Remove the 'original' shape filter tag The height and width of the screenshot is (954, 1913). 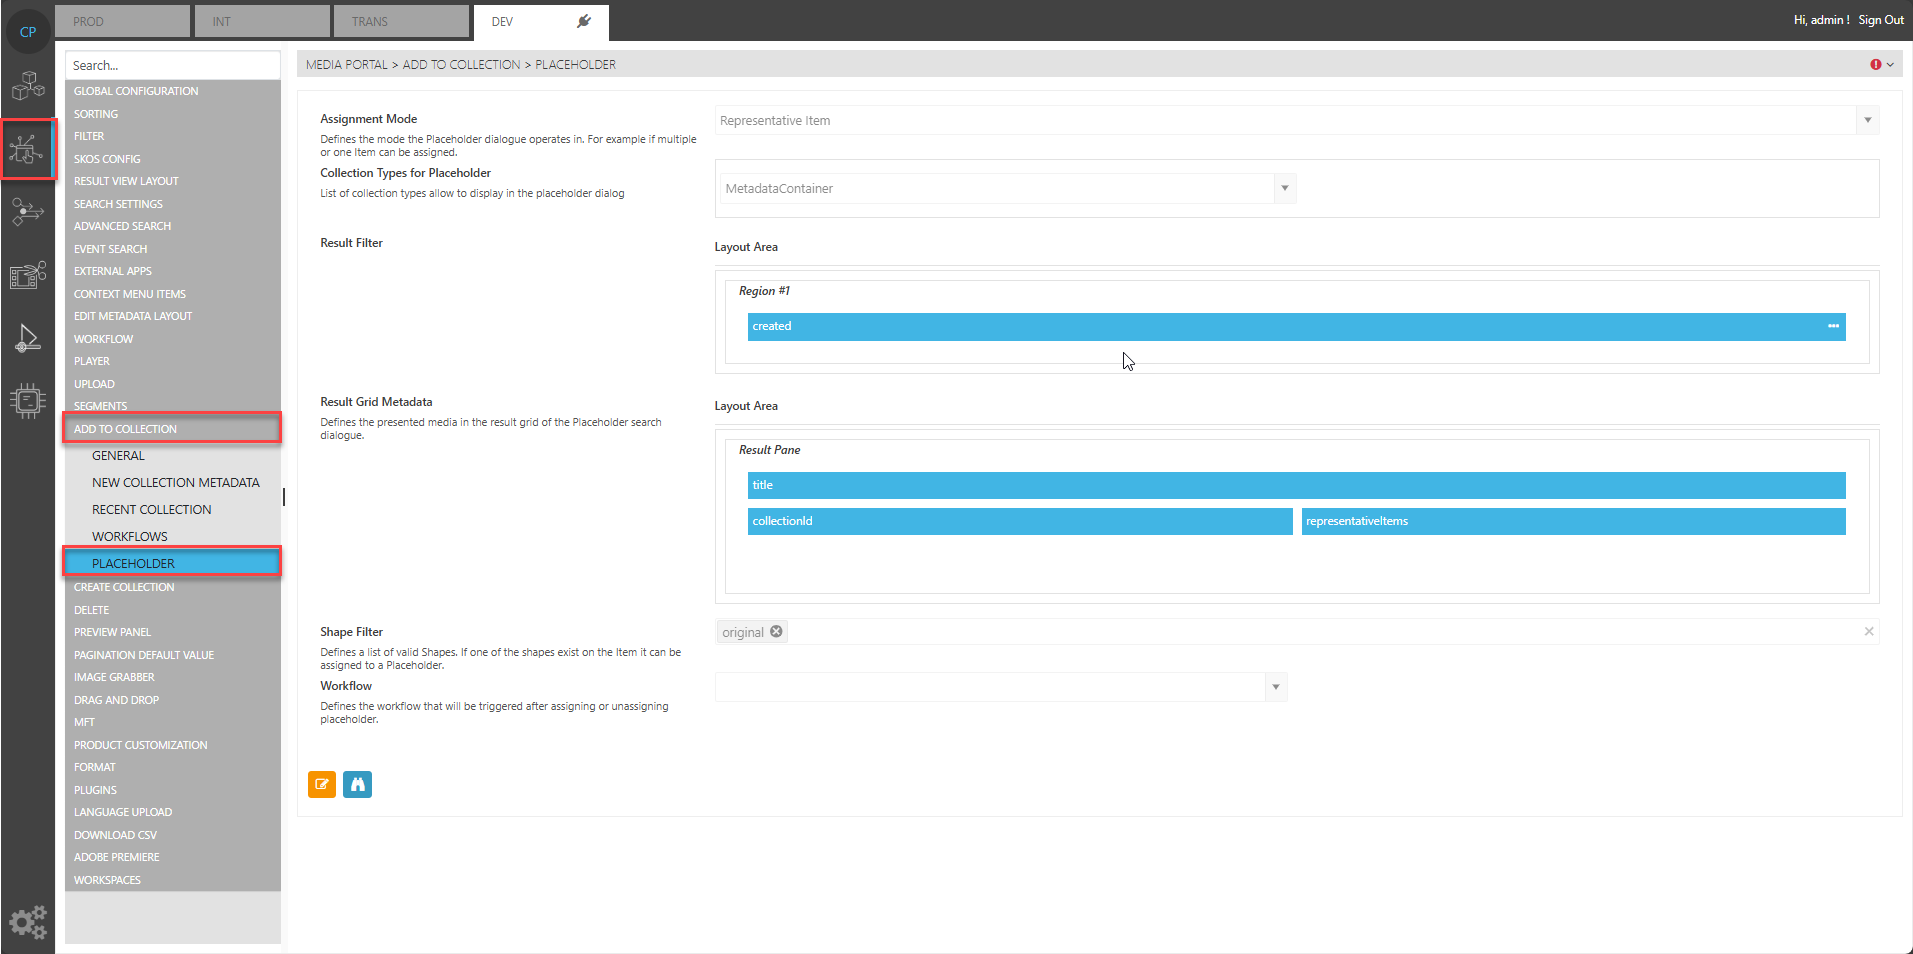pyautogui.click(x=776, y=632)
